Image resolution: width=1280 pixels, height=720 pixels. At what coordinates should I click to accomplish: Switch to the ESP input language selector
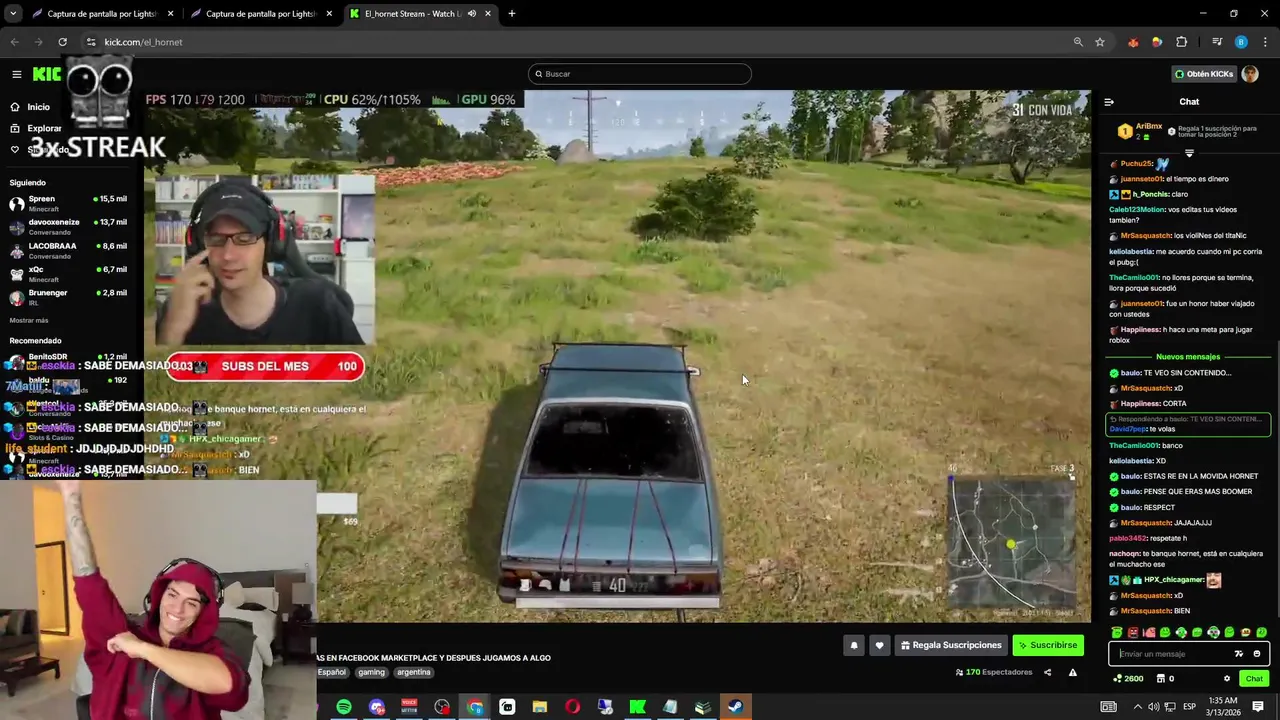(1190, 707)
